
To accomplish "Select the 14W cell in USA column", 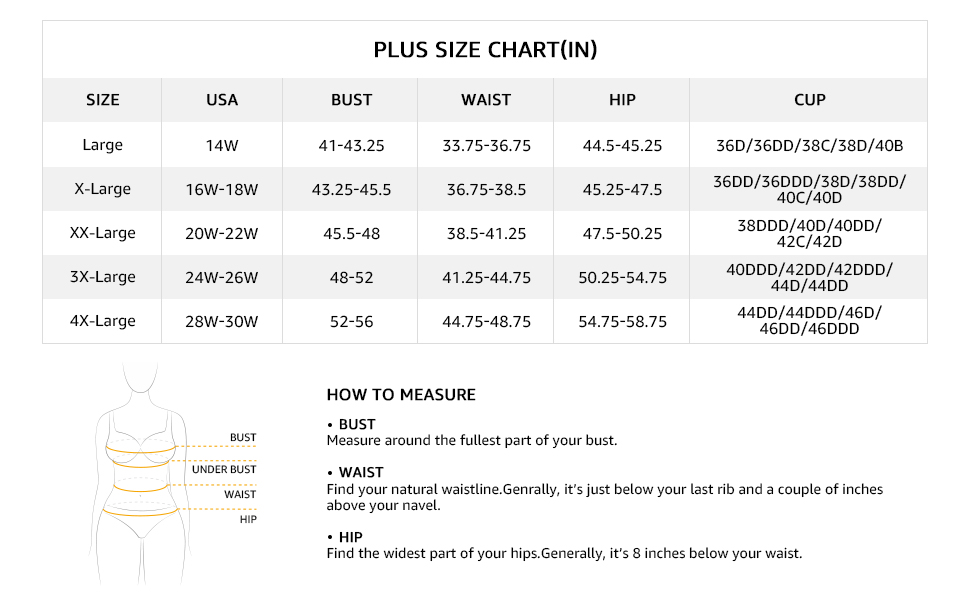I will point(222,145).
